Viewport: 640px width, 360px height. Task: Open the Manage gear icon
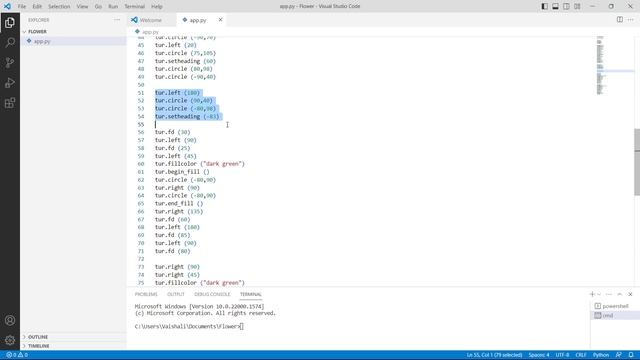point(10,340)
